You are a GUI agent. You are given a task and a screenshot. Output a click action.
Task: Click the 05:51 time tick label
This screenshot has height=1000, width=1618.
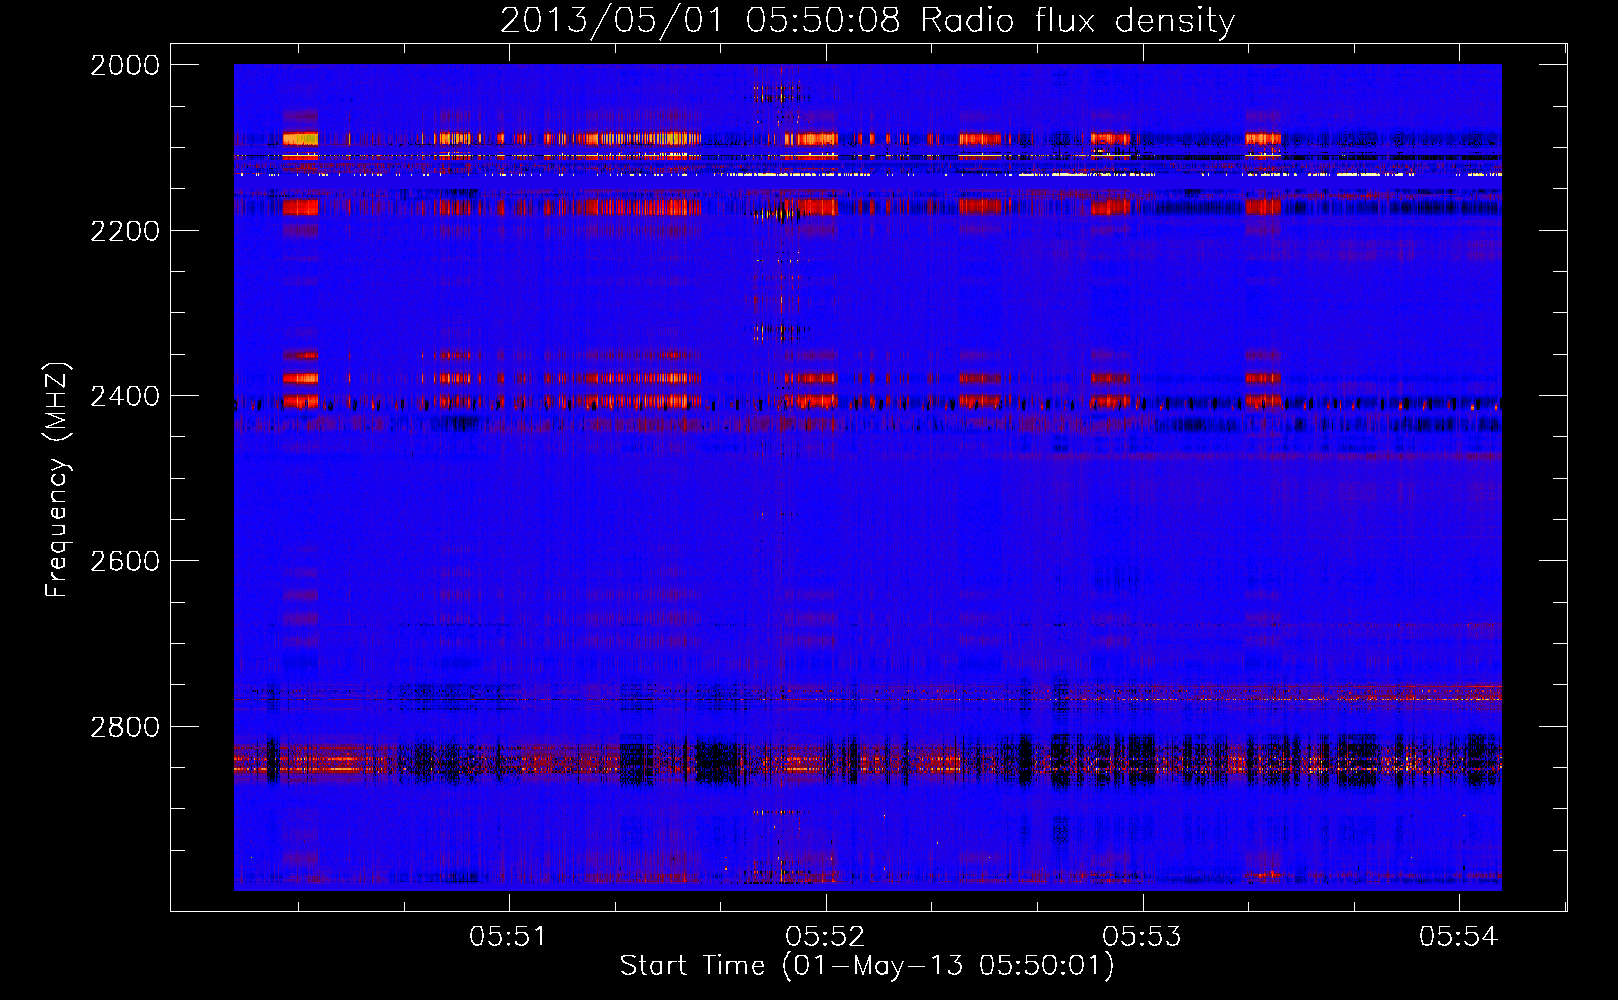(x=509, y=936)
